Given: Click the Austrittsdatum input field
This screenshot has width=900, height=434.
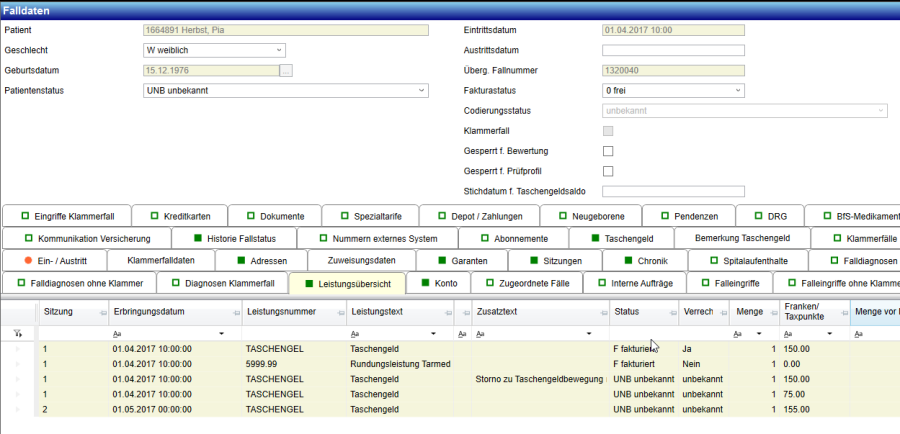Looking at the screenshot, I should [x=672, y=50].
